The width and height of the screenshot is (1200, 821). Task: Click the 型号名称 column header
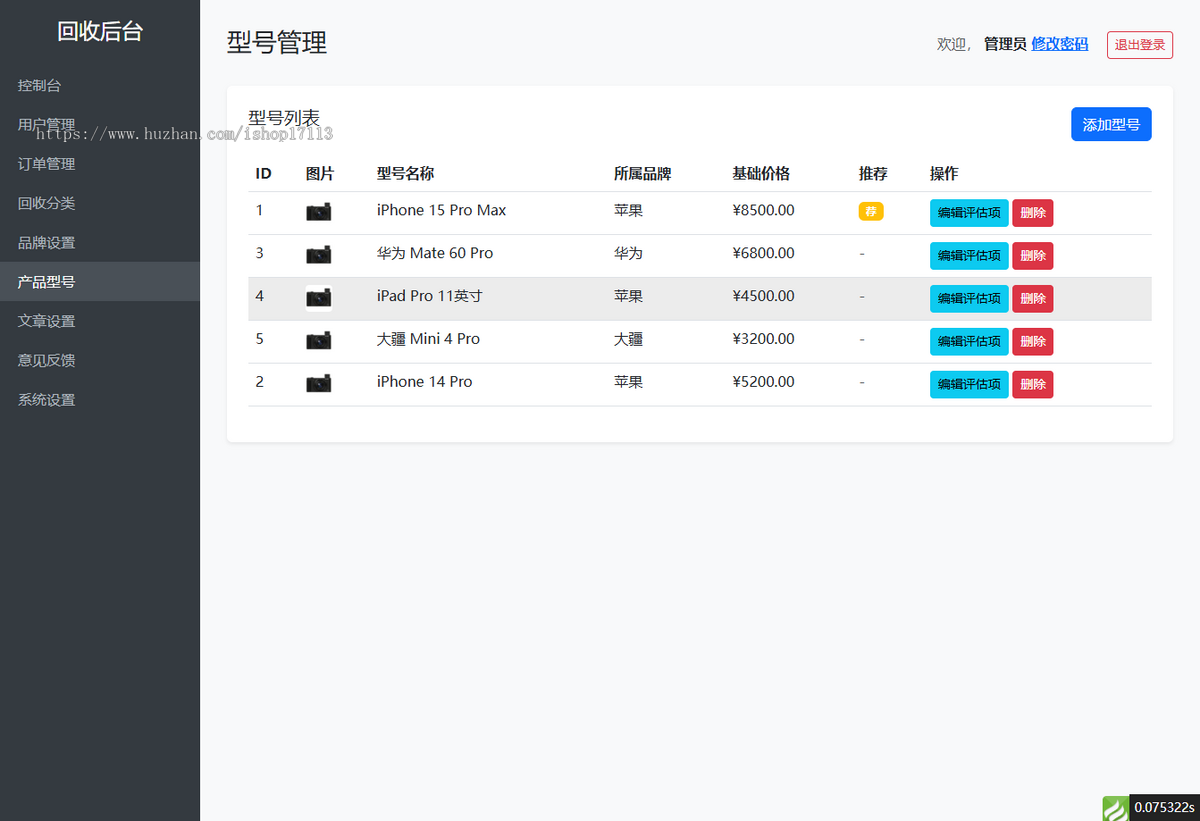click(x=405, y=173)
